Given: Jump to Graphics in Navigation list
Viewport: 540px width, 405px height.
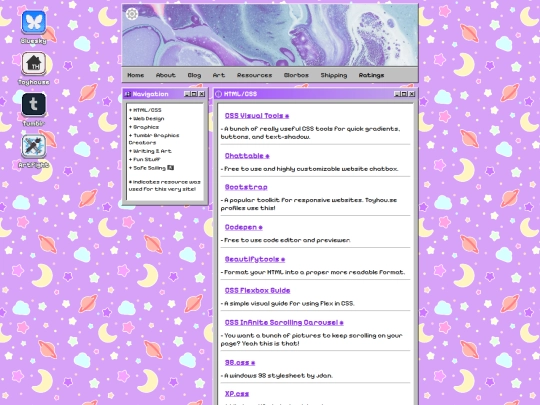Looking at the screenshot, I should coord(146,127).
